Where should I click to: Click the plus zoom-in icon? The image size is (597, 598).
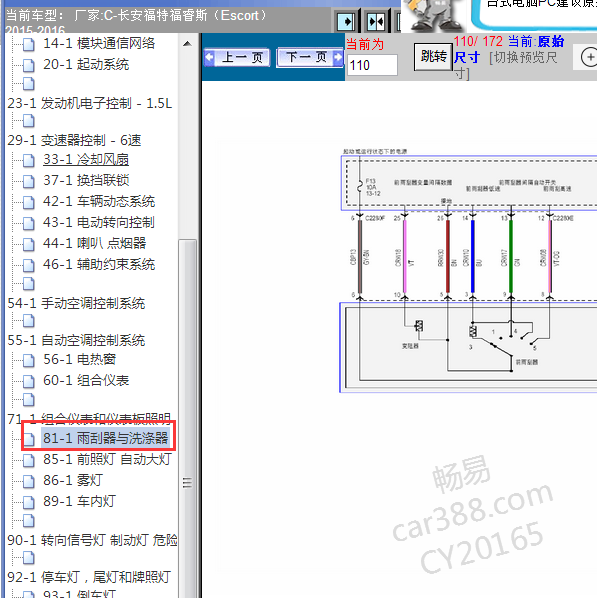coord(589,57)
